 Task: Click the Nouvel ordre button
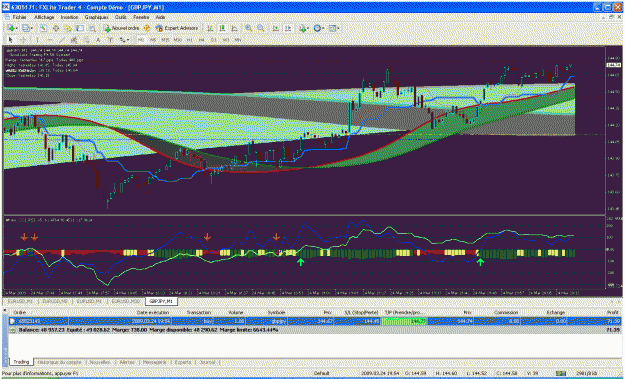tap(121, 28)
